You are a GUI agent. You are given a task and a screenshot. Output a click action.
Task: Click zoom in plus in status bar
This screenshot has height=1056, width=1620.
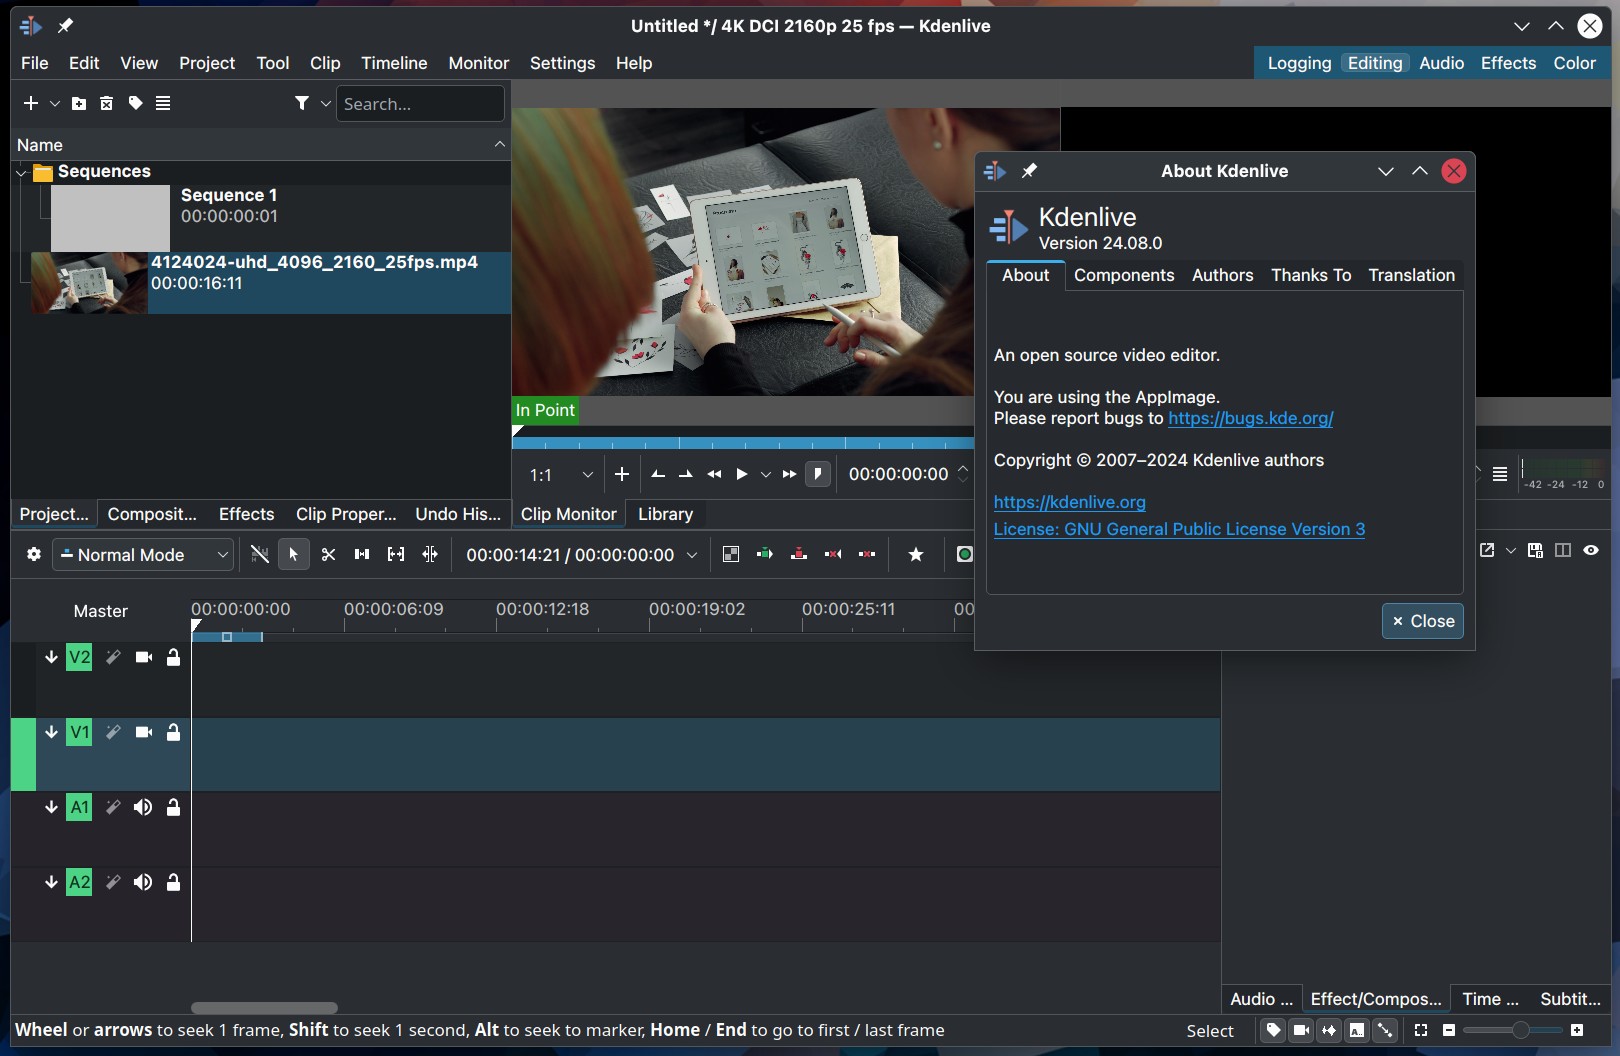point(1577,1030)
